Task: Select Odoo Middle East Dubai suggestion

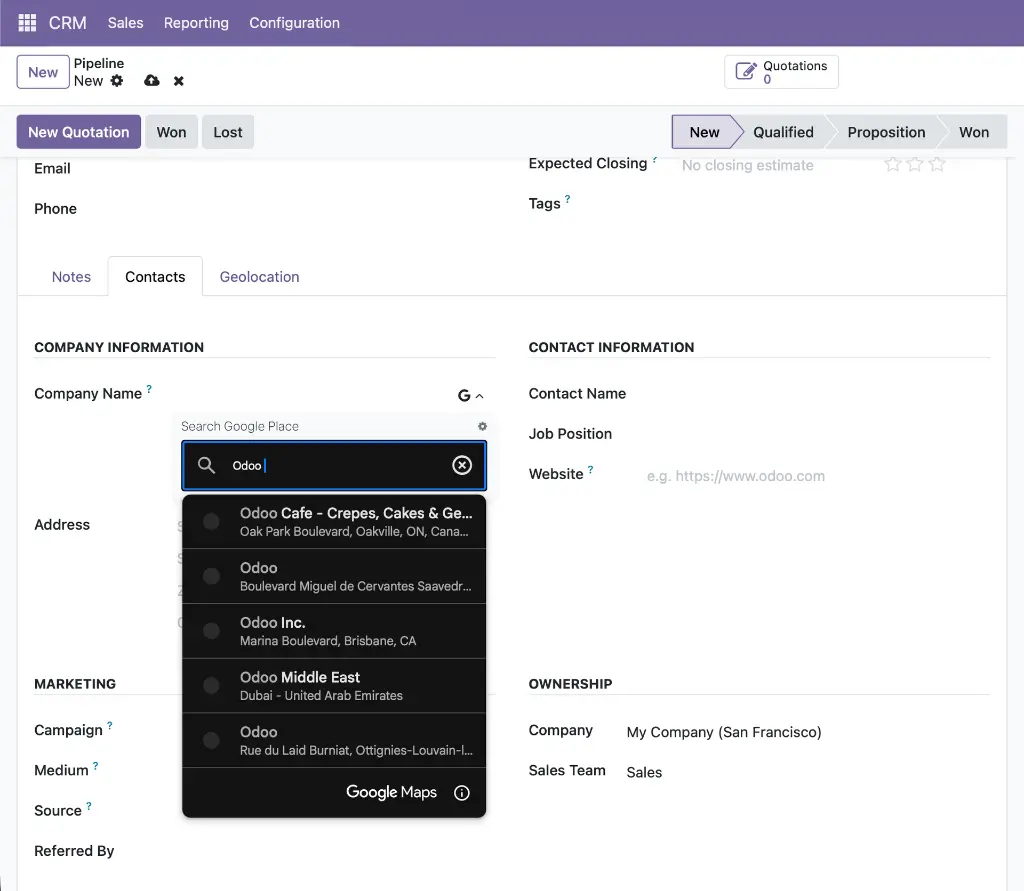Action: coord(334,686)
